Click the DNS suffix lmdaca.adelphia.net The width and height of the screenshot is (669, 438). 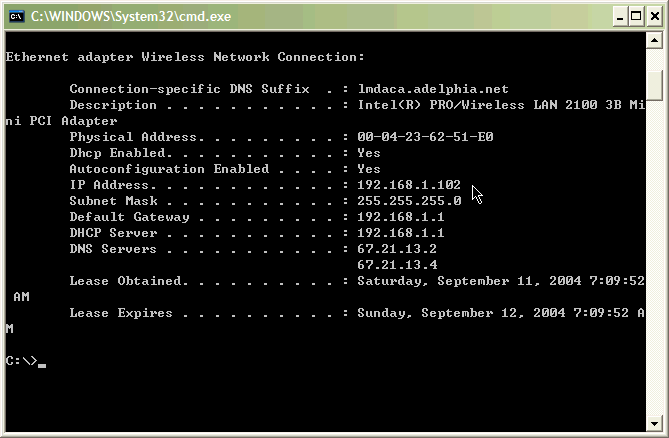433,89
